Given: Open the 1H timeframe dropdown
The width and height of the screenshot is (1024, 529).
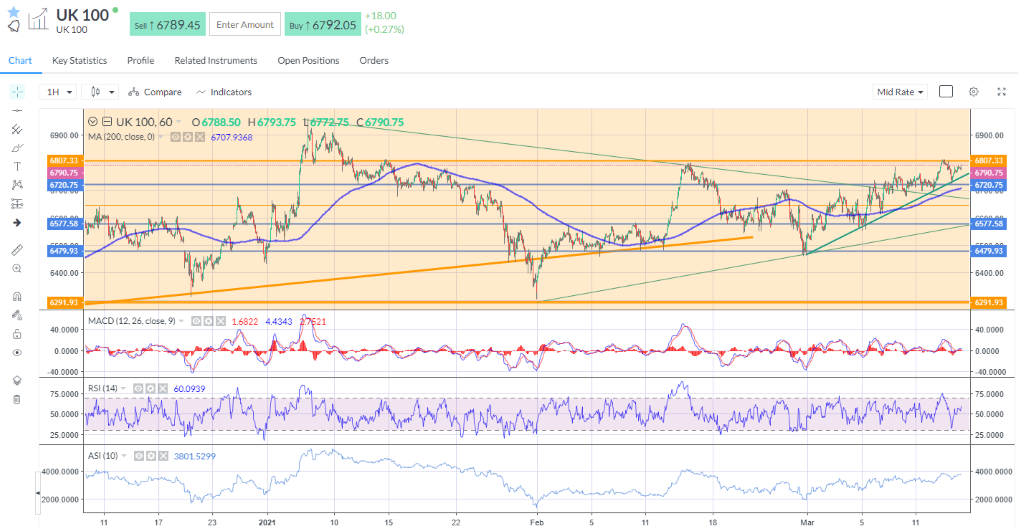Looking at the screenshot, I should 58,92.
